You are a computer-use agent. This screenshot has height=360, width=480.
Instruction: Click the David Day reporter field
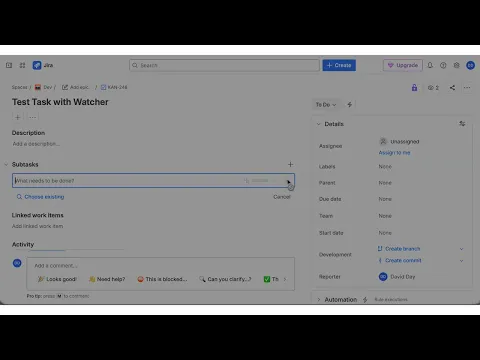[397, 277]
